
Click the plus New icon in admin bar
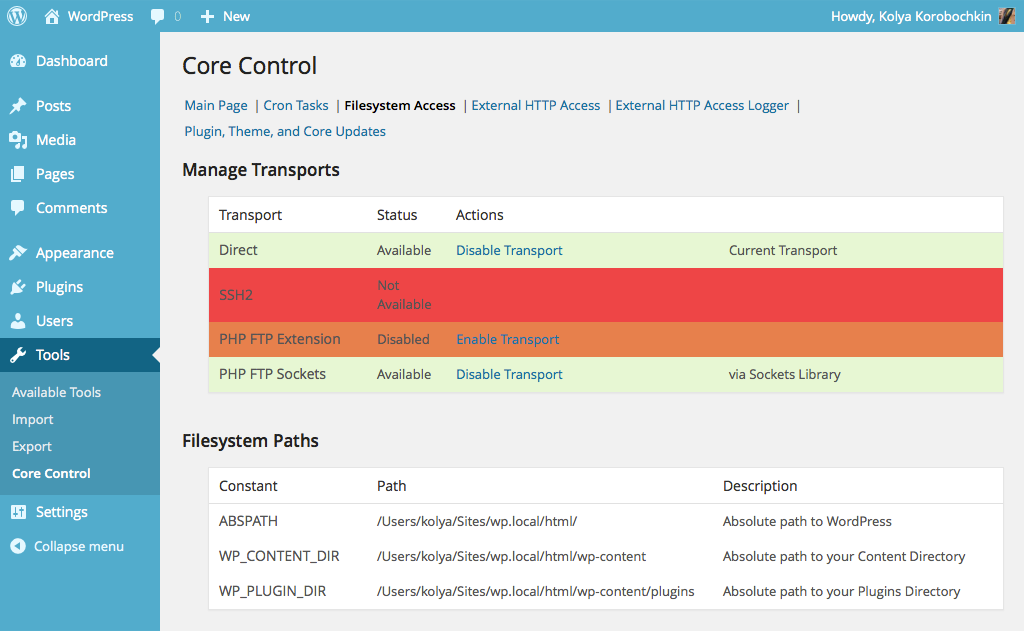click(x=207, y=17)
